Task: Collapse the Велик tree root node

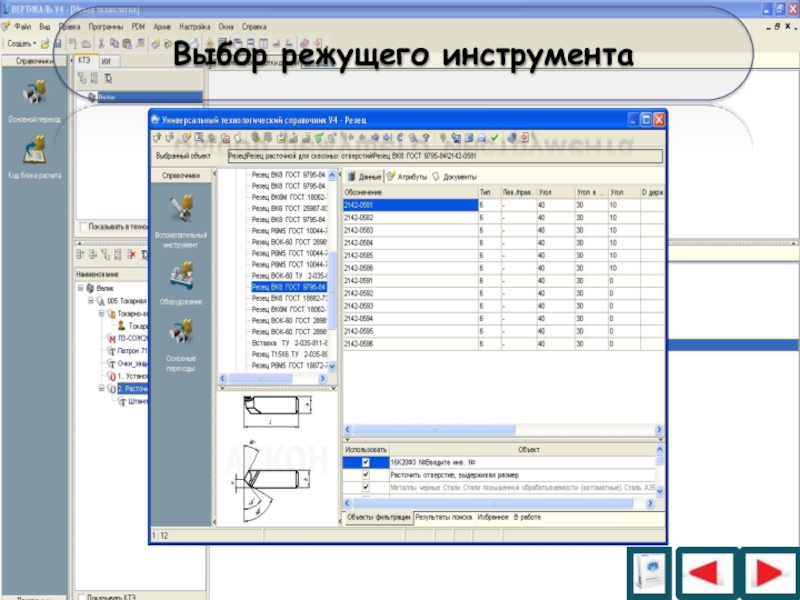Action: coord(79,288)
